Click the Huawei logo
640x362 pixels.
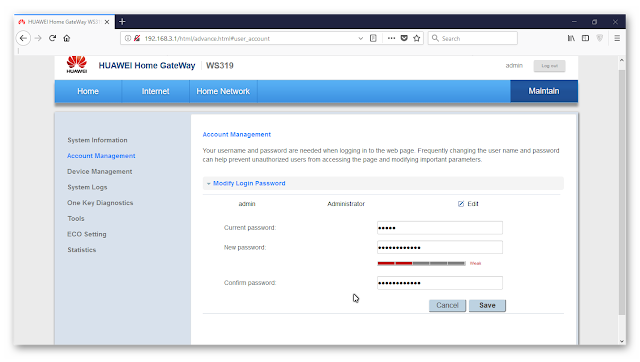click(x=77, y=64)
